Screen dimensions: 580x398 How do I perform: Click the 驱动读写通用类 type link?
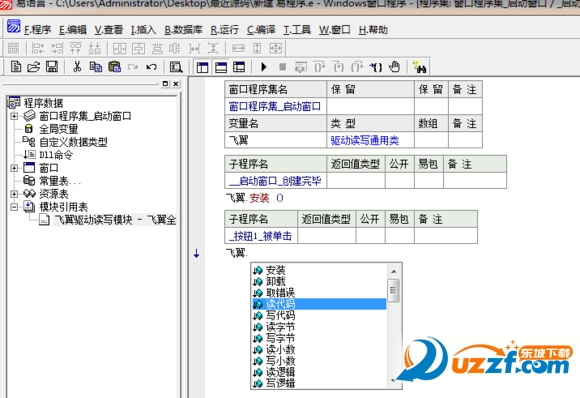tap(365, 140)
